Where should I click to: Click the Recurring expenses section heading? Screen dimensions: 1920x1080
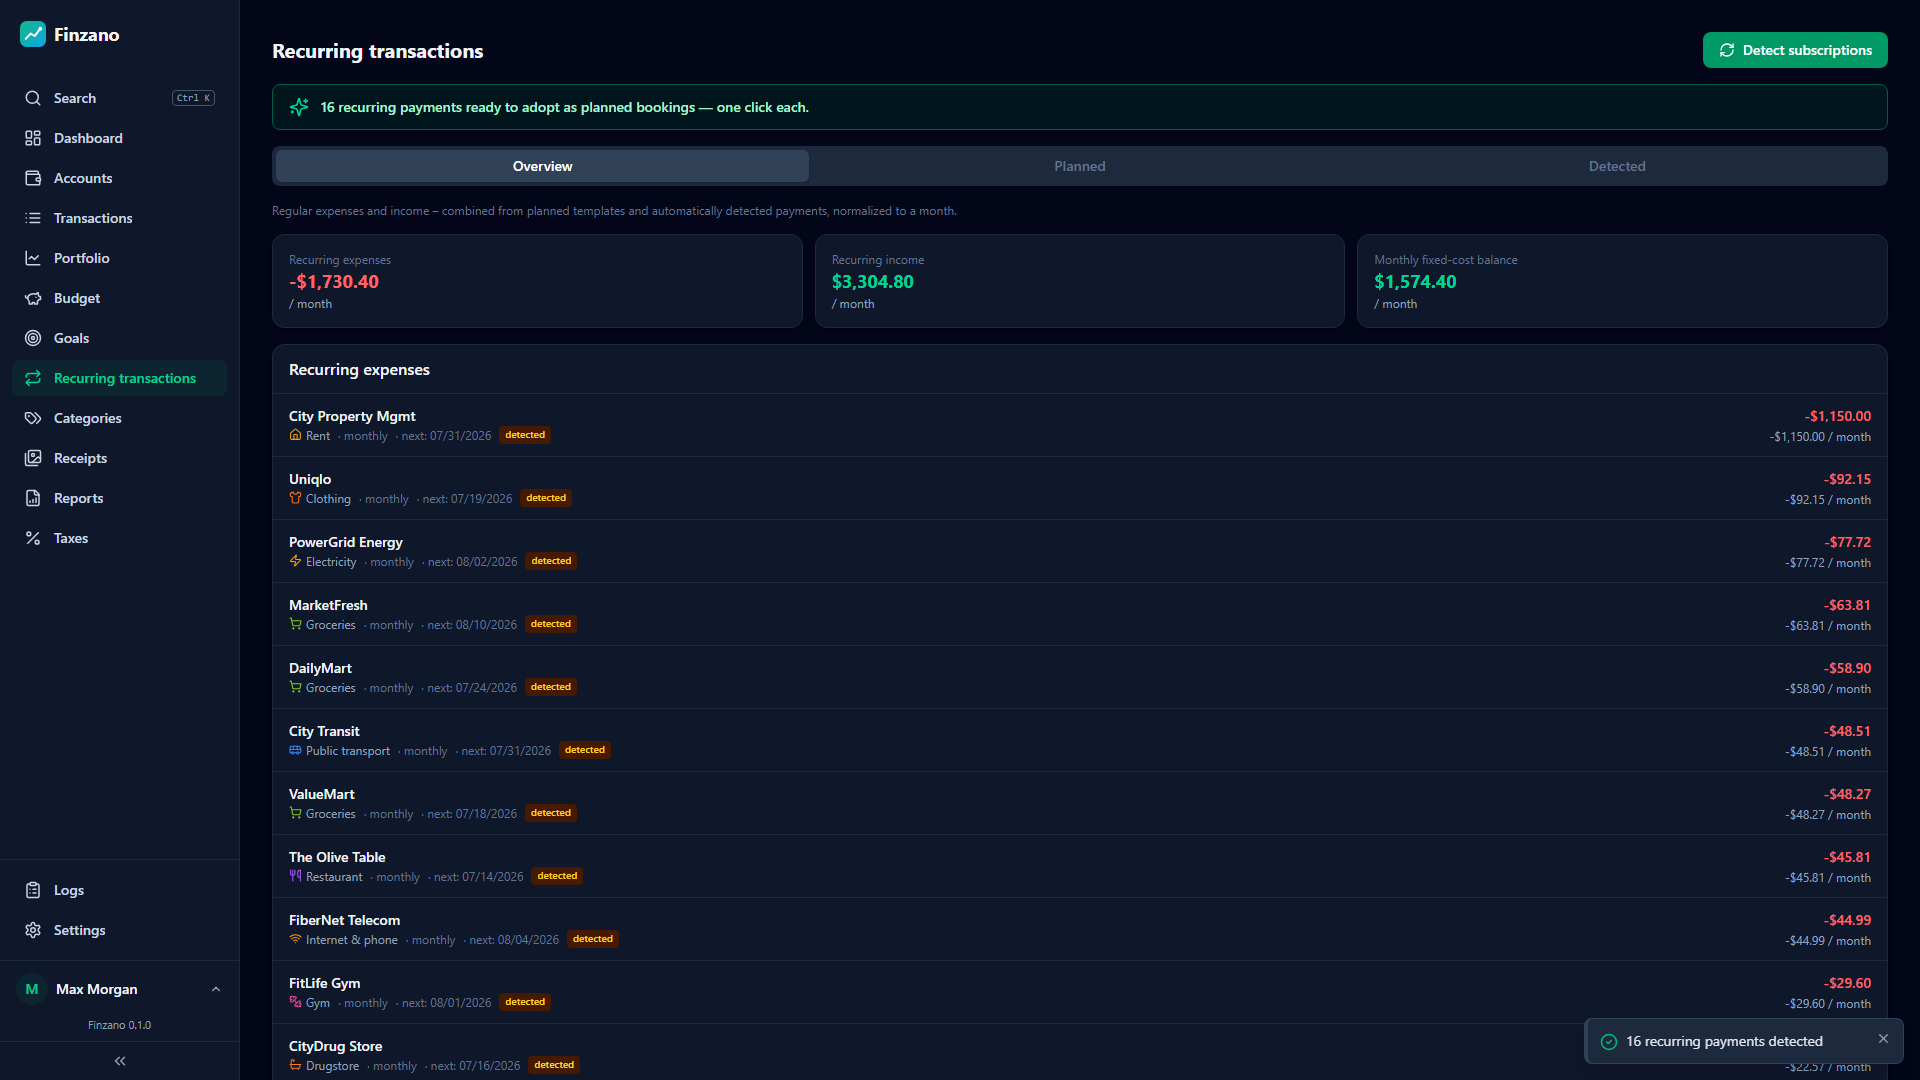click(359, 369)
